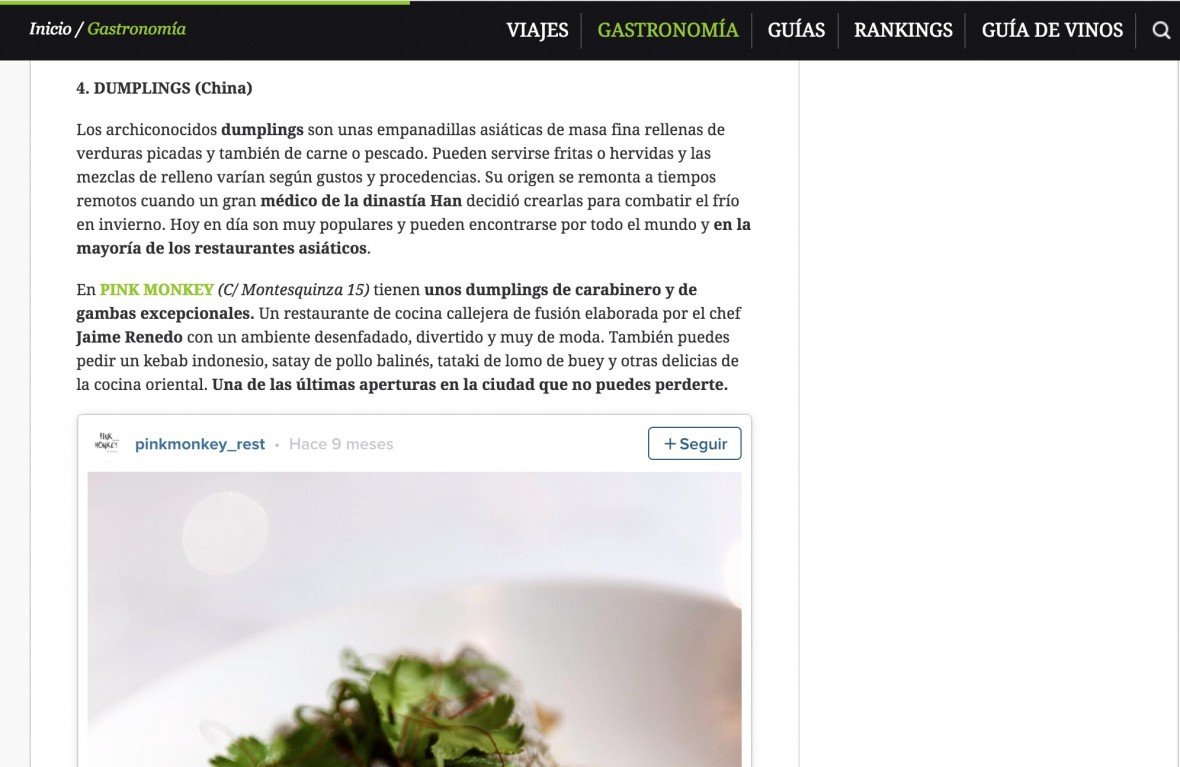Screen dimensions: 1180x767
Task: Click the C/ Montesquinza 15 address text
Action: click(x=293, y=290)
